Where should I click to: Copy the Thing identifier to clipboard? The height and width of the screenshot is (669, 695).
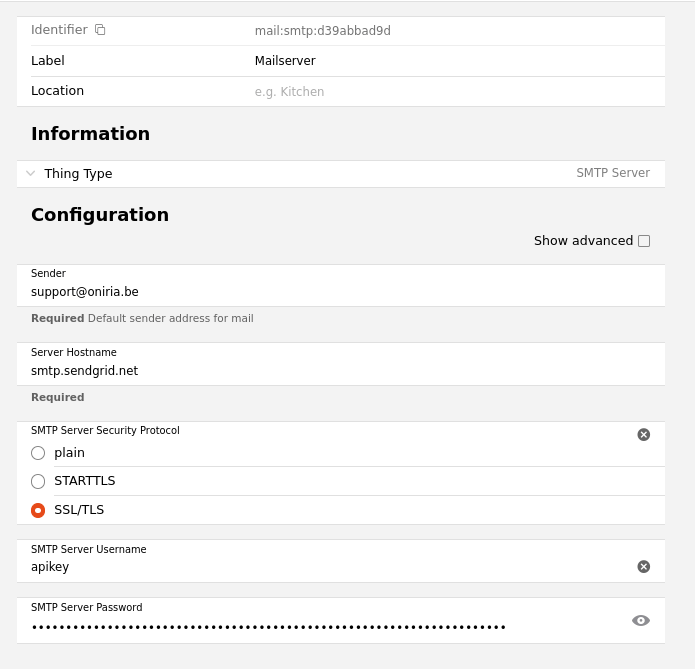pos(100,30)
